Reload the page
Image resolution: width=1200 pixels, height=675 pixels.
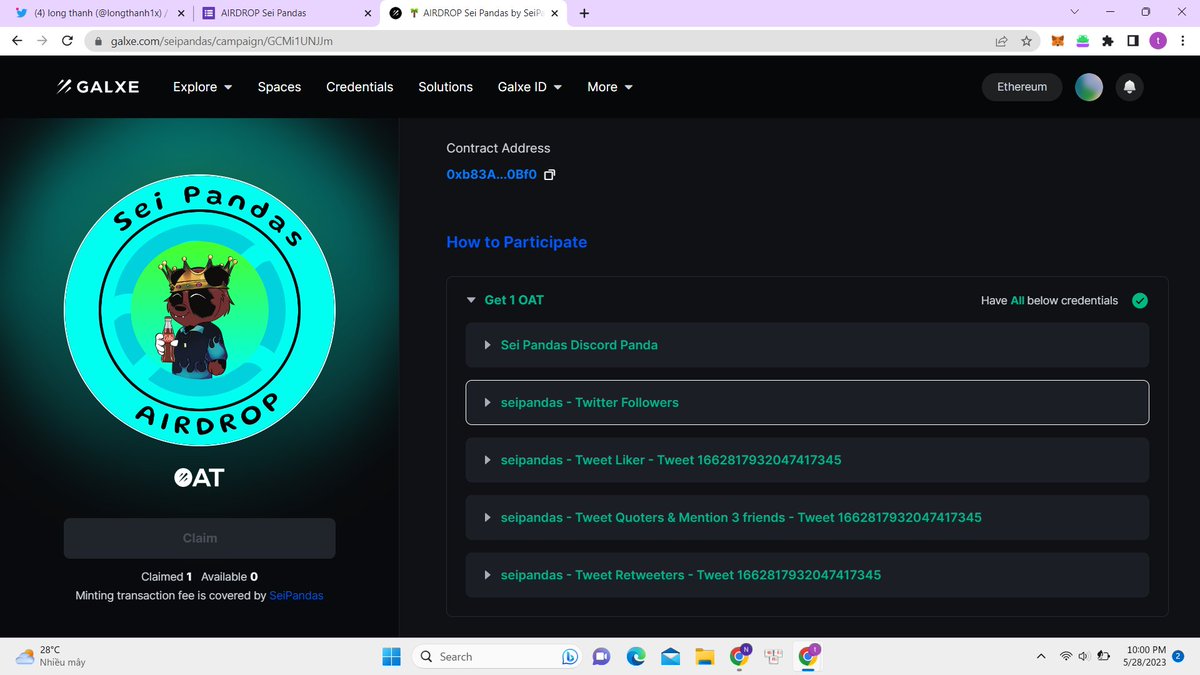67,41
